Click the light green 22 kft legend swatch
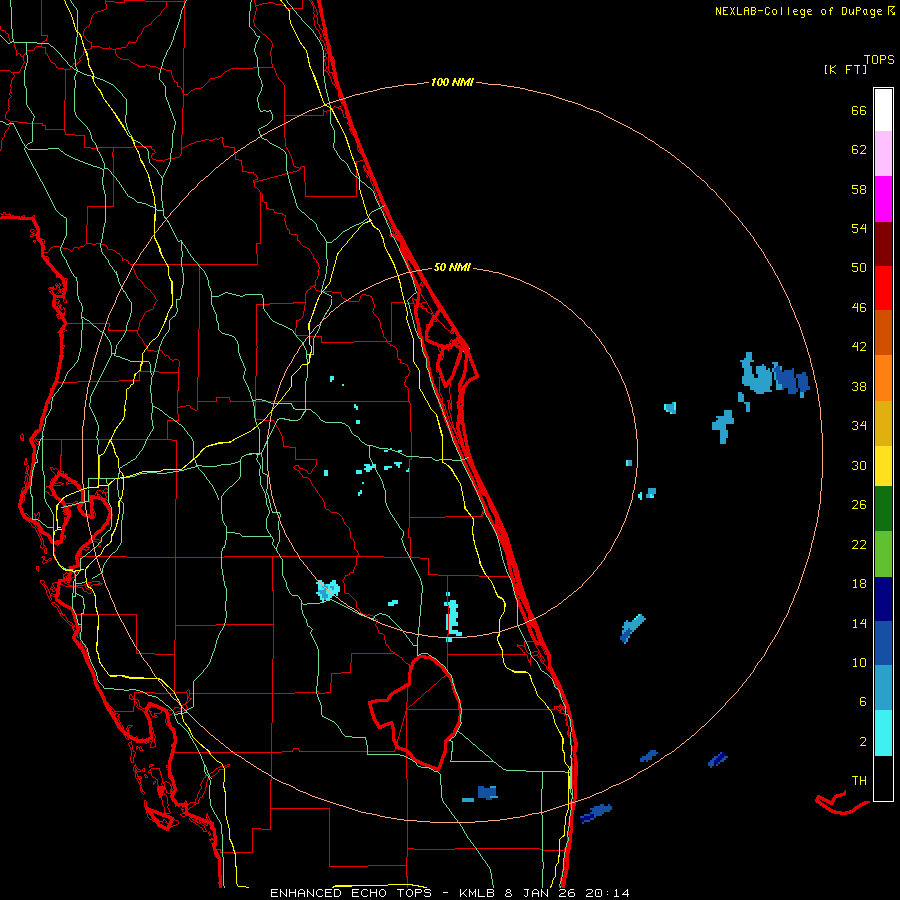This screenshot has height=900, width=900. pos(883,554)
